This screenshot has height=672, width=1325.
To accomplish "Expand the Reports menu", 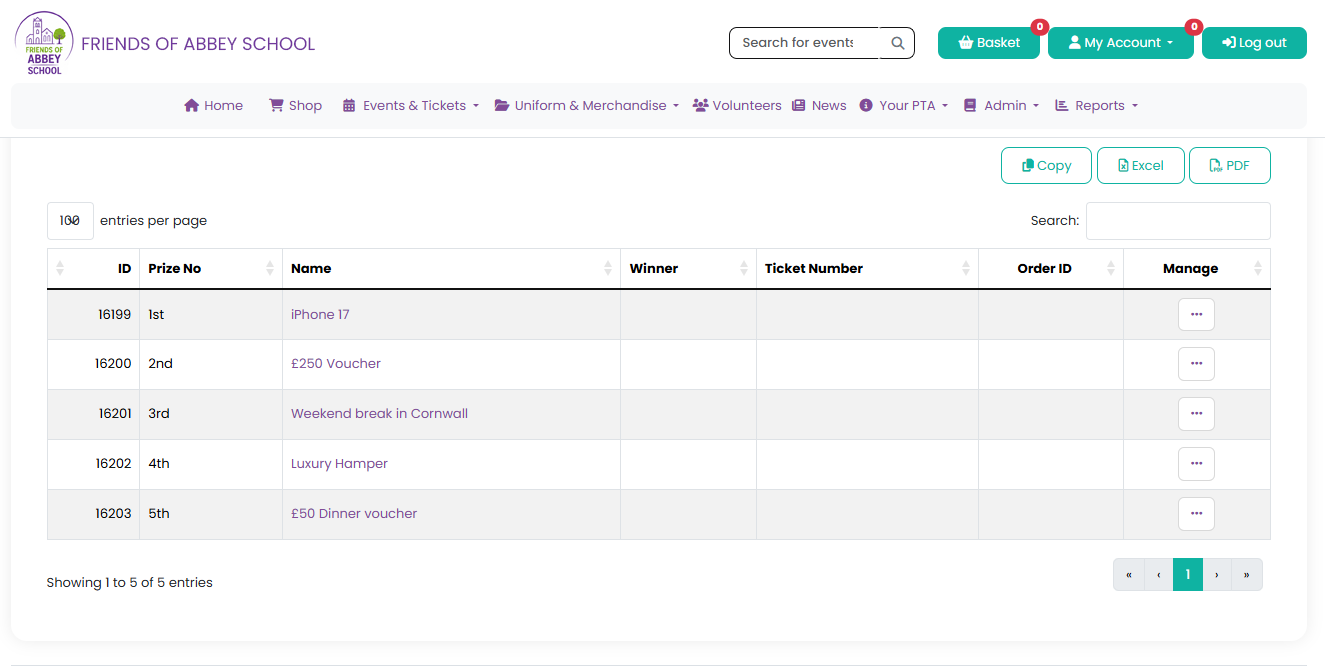I will (1097, 105).
